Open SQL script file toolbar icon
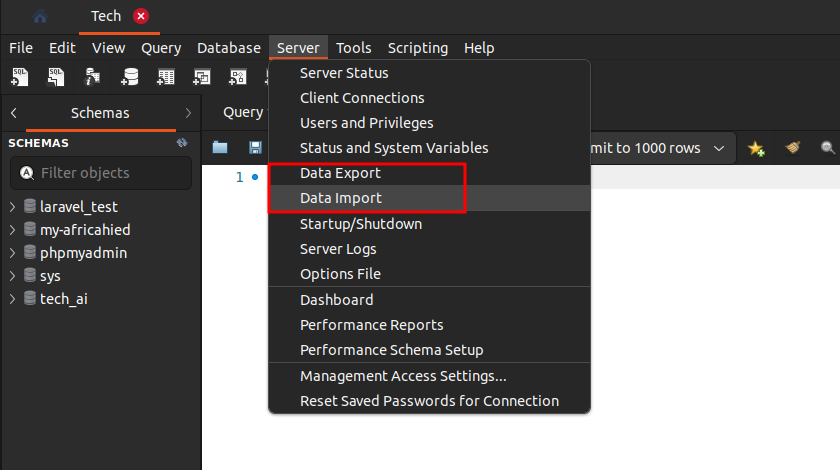840x470 pixels. pyautogui.click(x=56, y=77)
